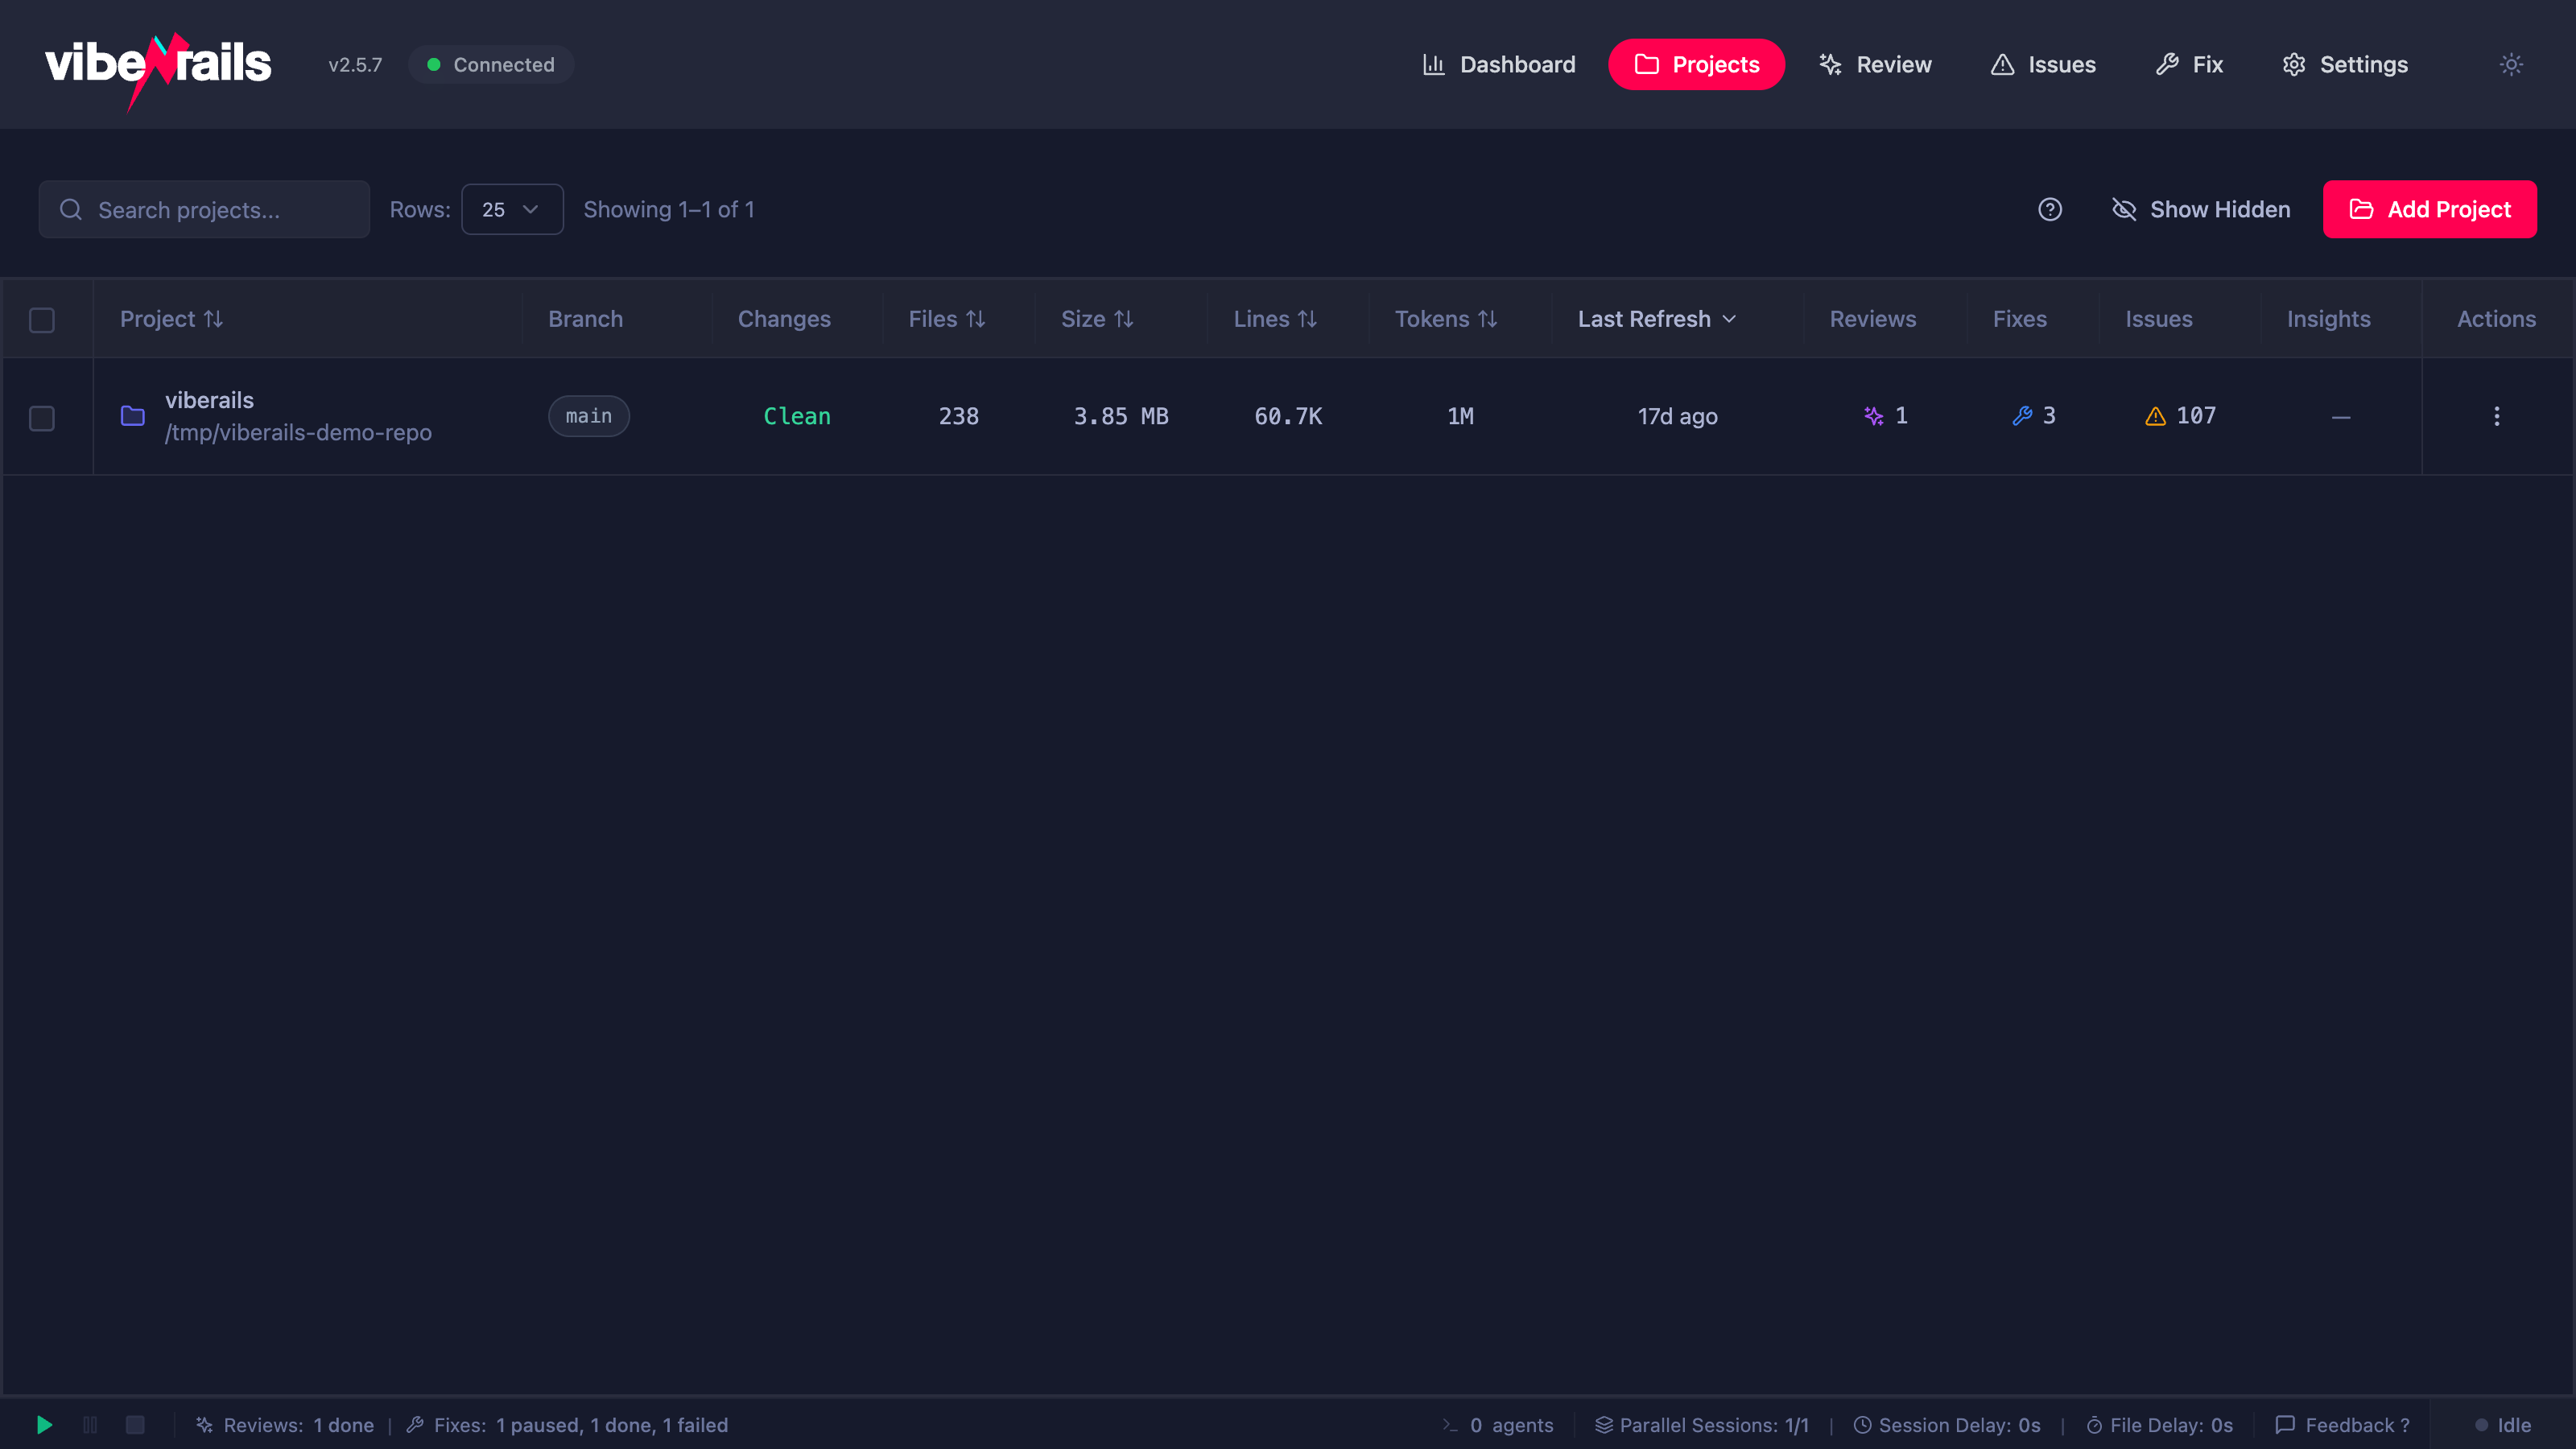Click the sparkle icon showing 1 review

[x=1873, y=416]
